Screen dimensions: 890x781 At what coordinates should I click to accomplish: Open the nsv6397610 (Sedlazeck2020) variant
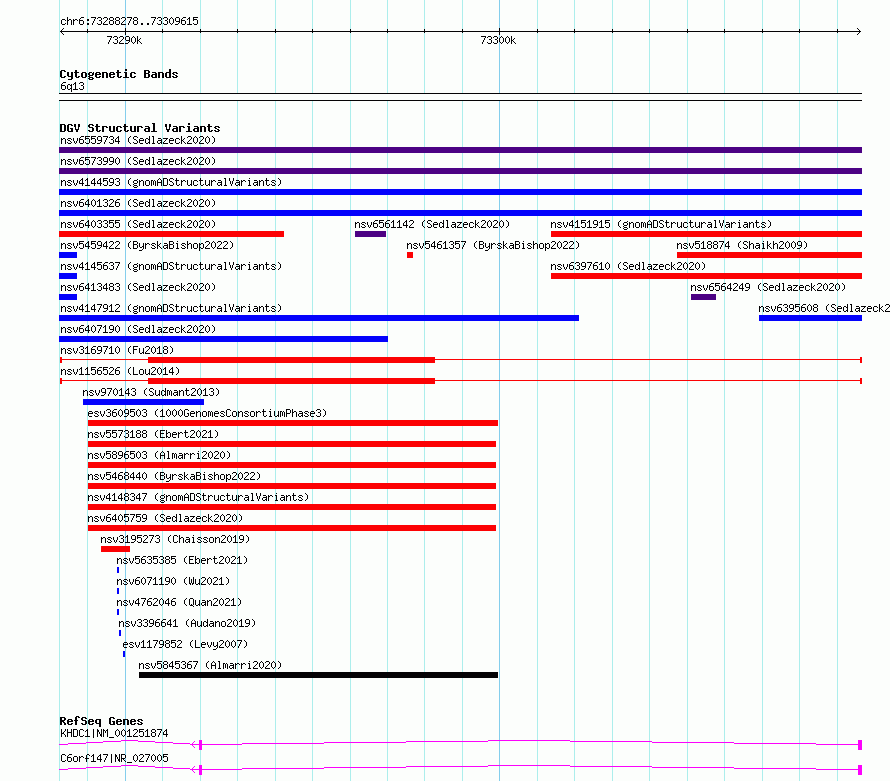[628, 266]
